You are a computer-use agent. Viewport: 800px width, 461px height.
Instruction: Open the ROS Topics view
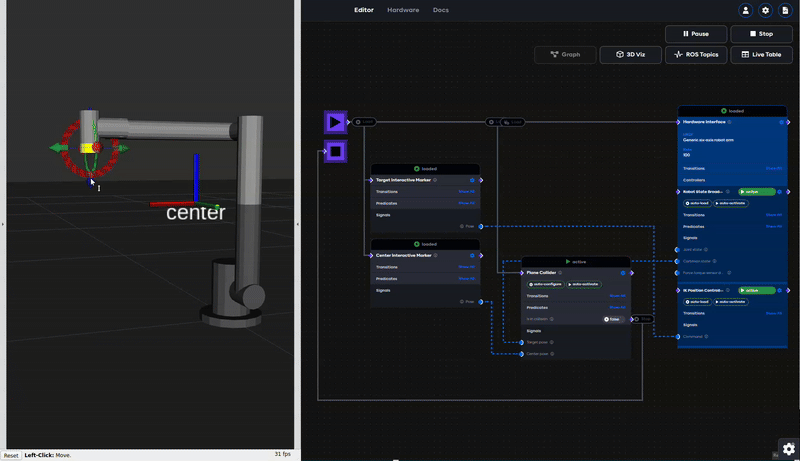click(x=696, y=55)
